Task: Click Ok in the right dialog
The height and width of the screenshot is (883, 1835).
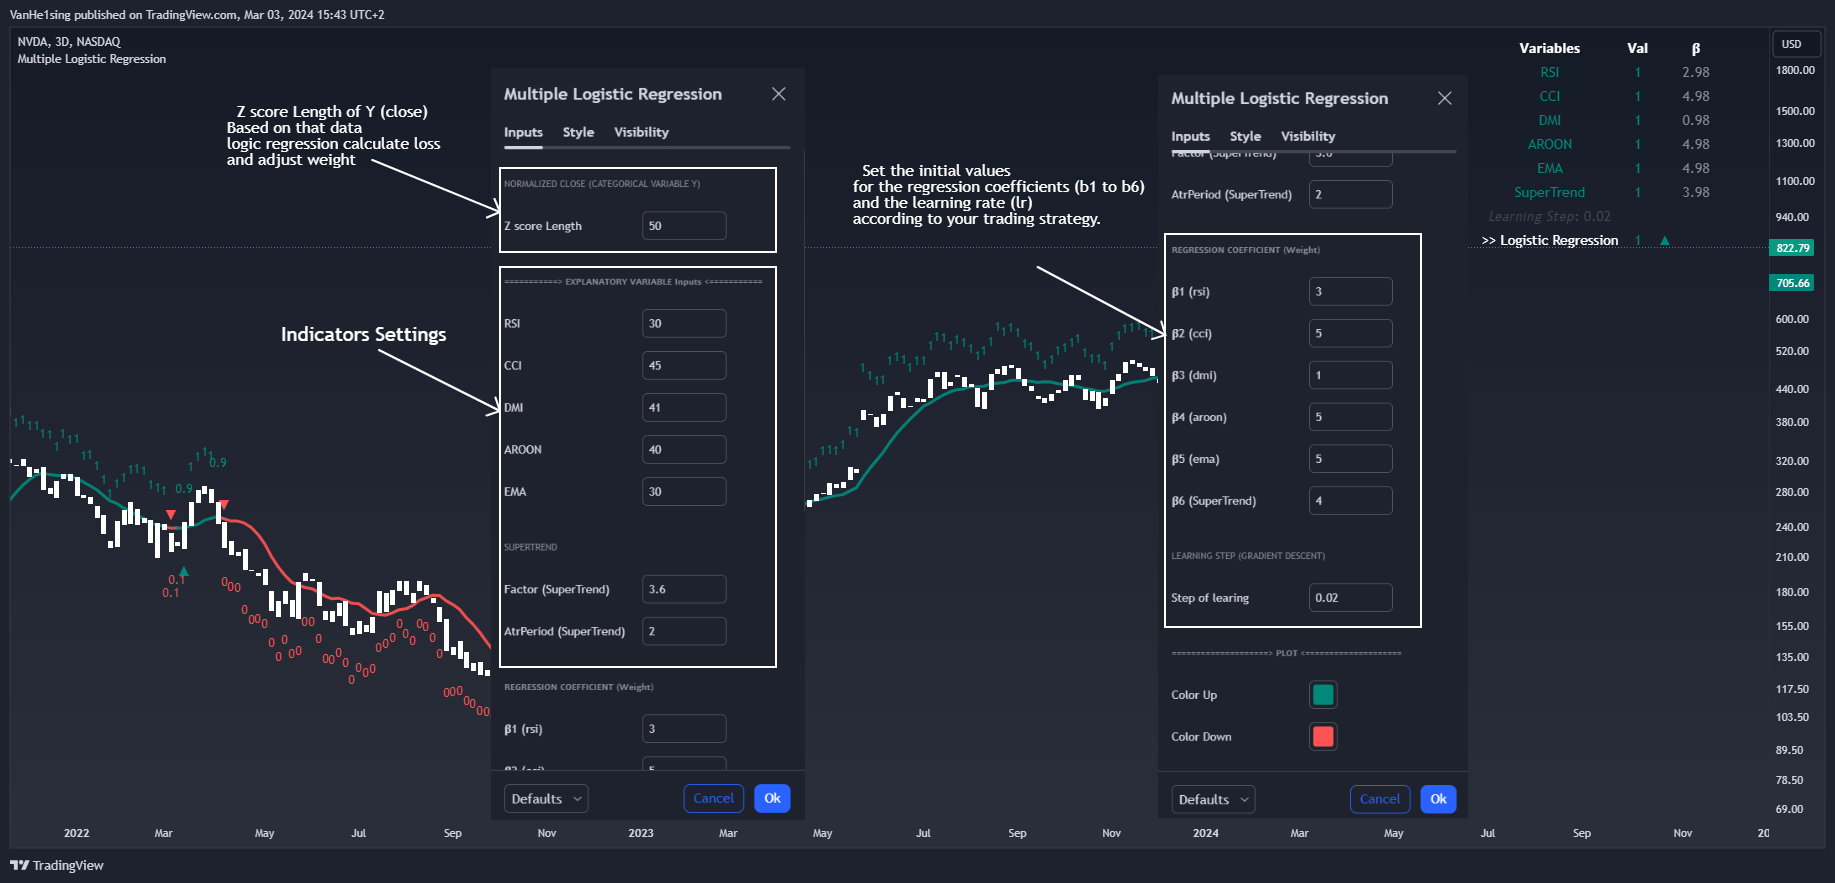Action: 1438,799
